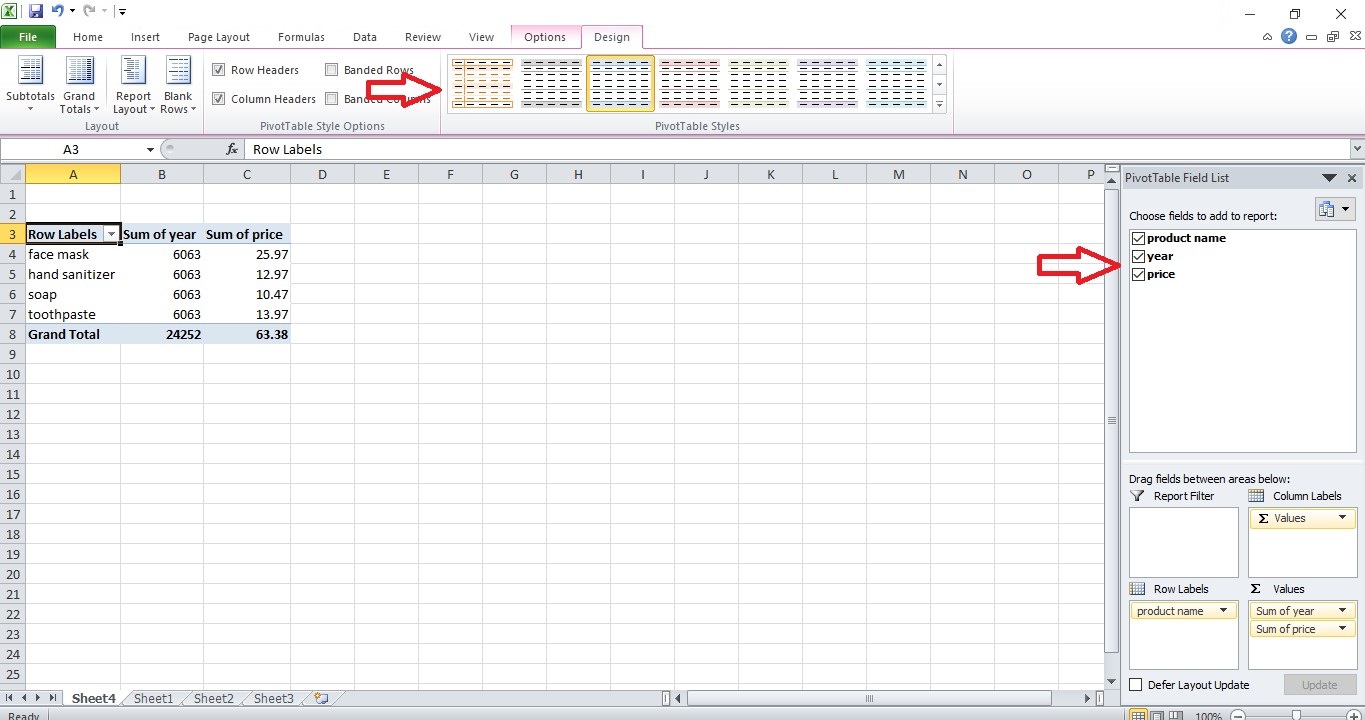This screenshot has height=720, width=1365.
Task: Open the Save button
Action: tap(36, 10)
